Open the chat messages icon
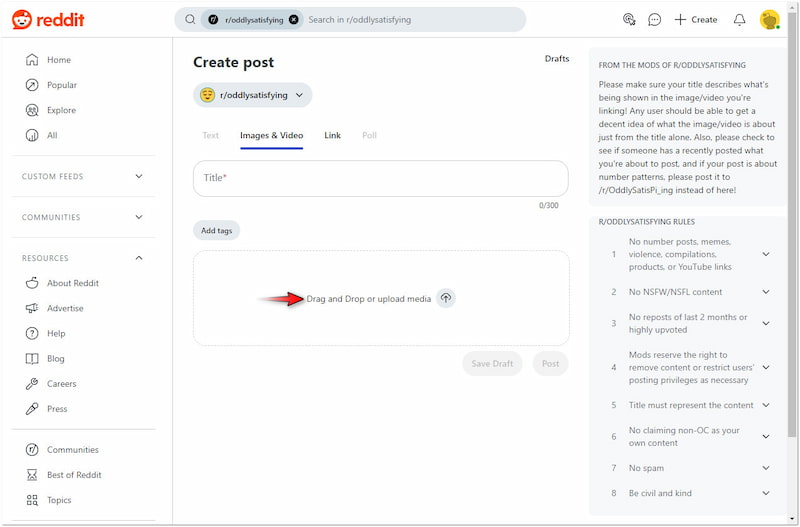 (x=655, y=19)
